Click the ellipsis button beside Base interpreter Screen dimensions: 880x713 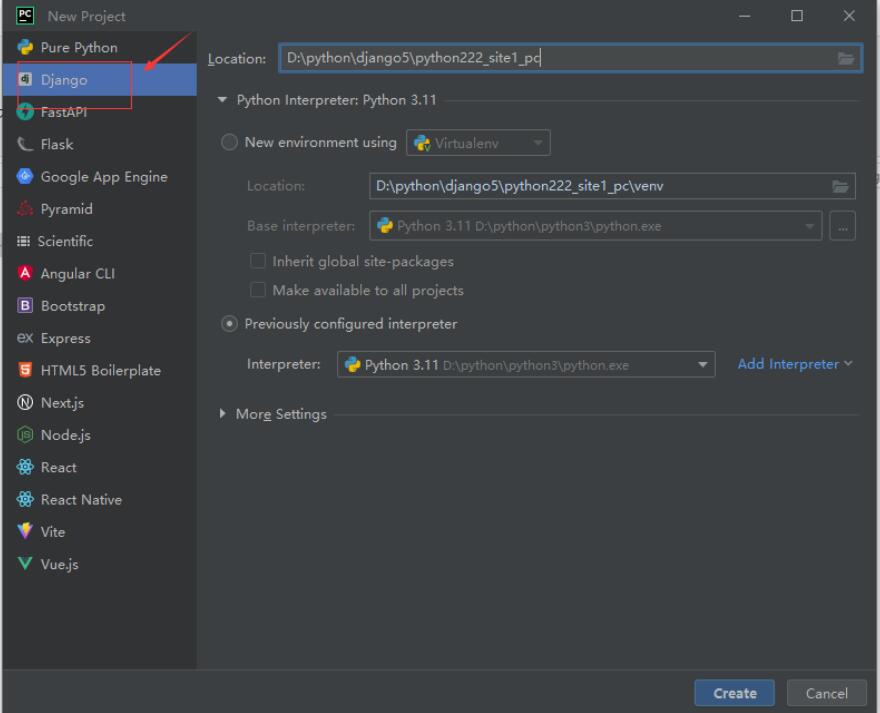[842, 226]
